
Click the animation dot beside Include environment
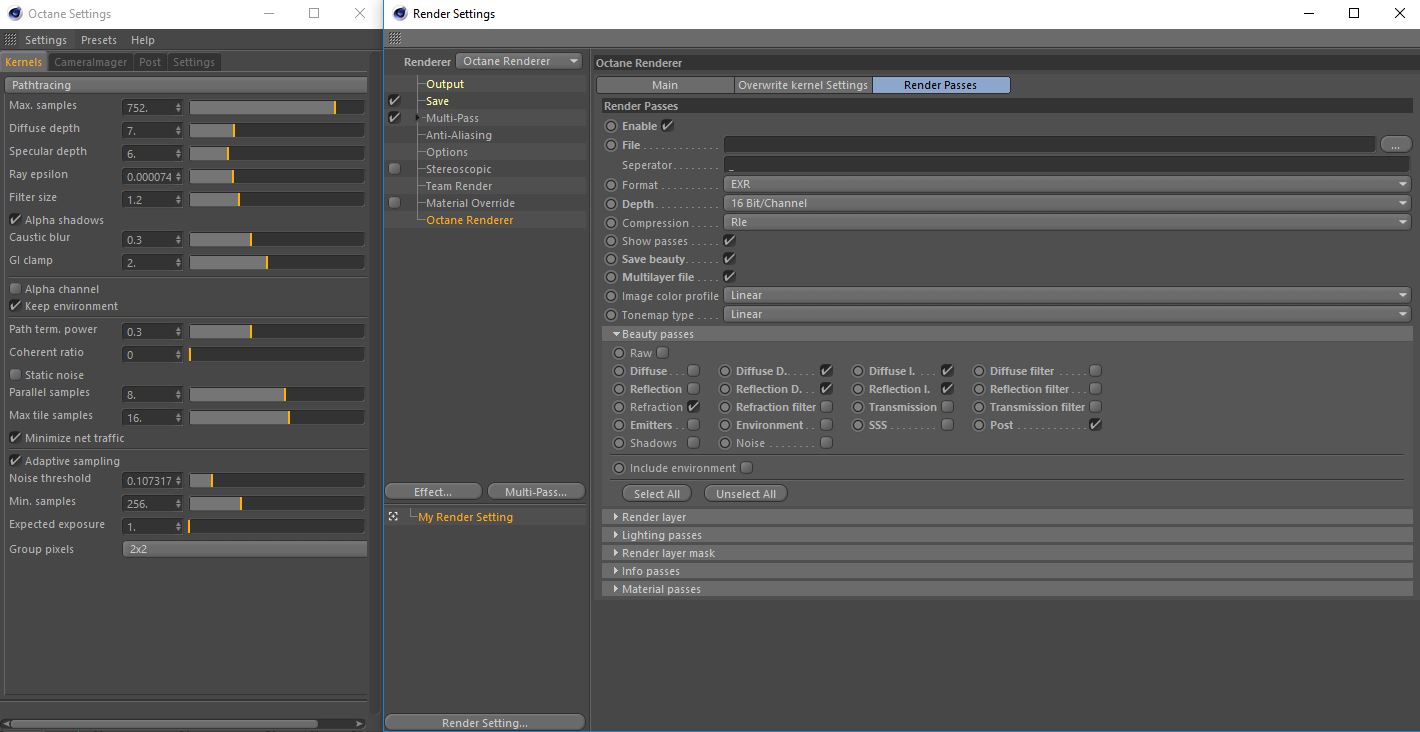(619, 468)
